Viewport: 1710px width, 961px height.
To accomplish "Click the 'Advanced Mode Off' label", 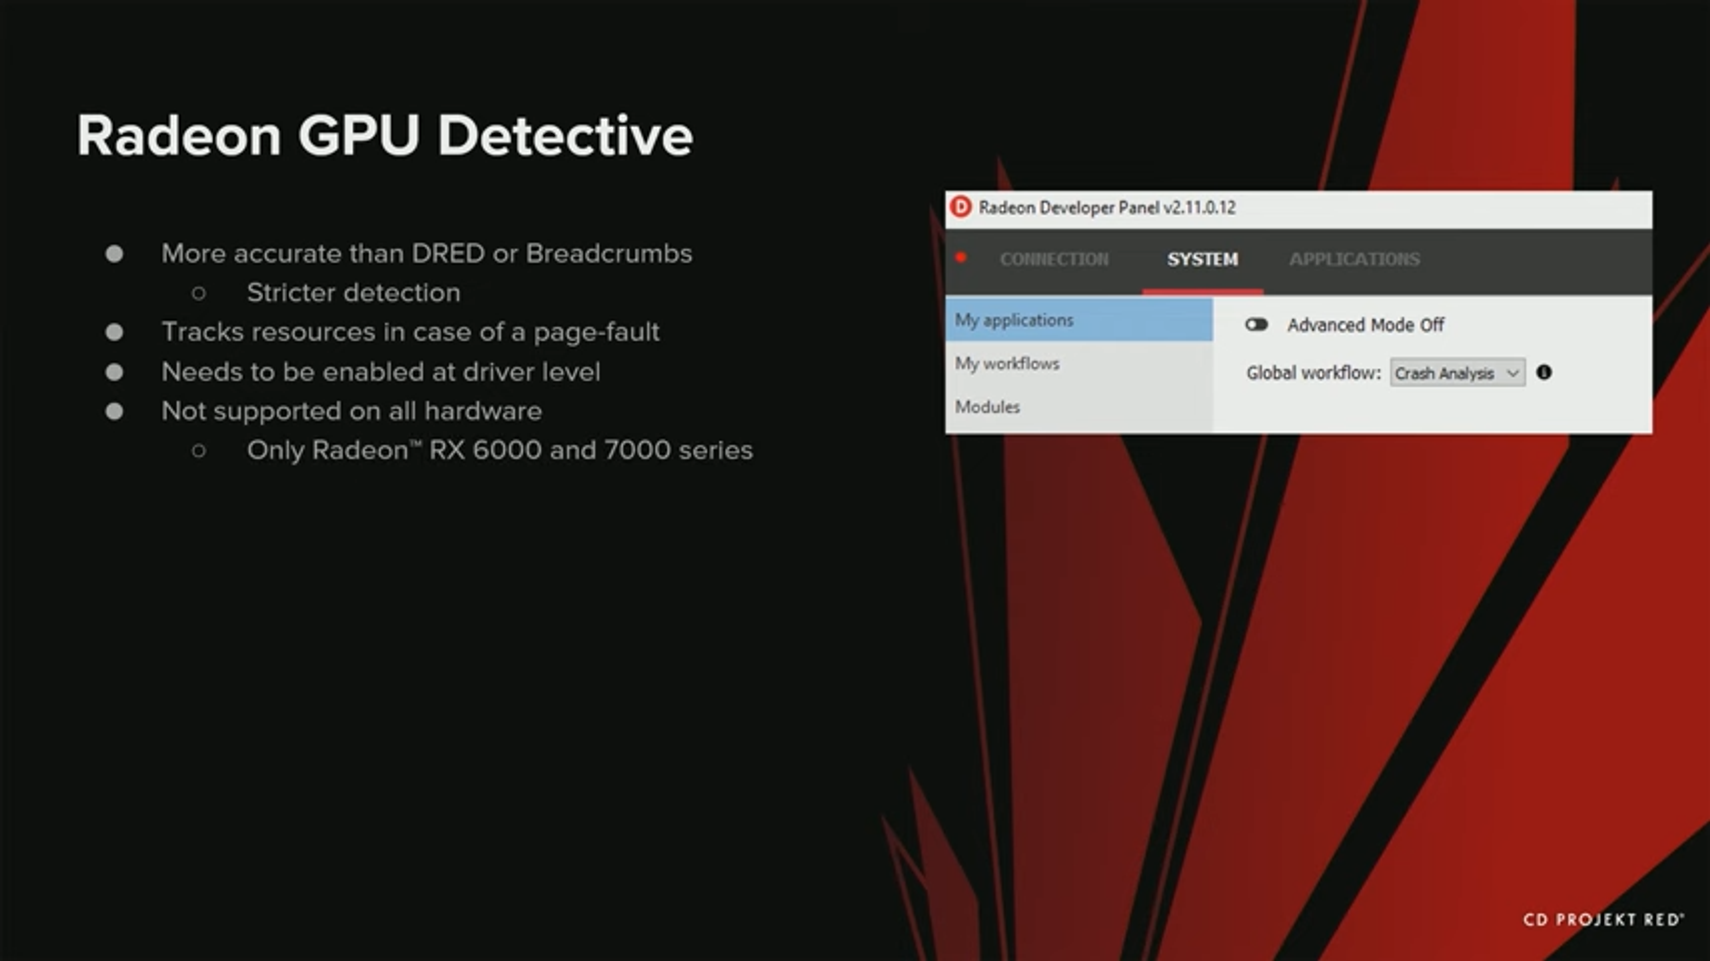I will (x=1365, y=325).
